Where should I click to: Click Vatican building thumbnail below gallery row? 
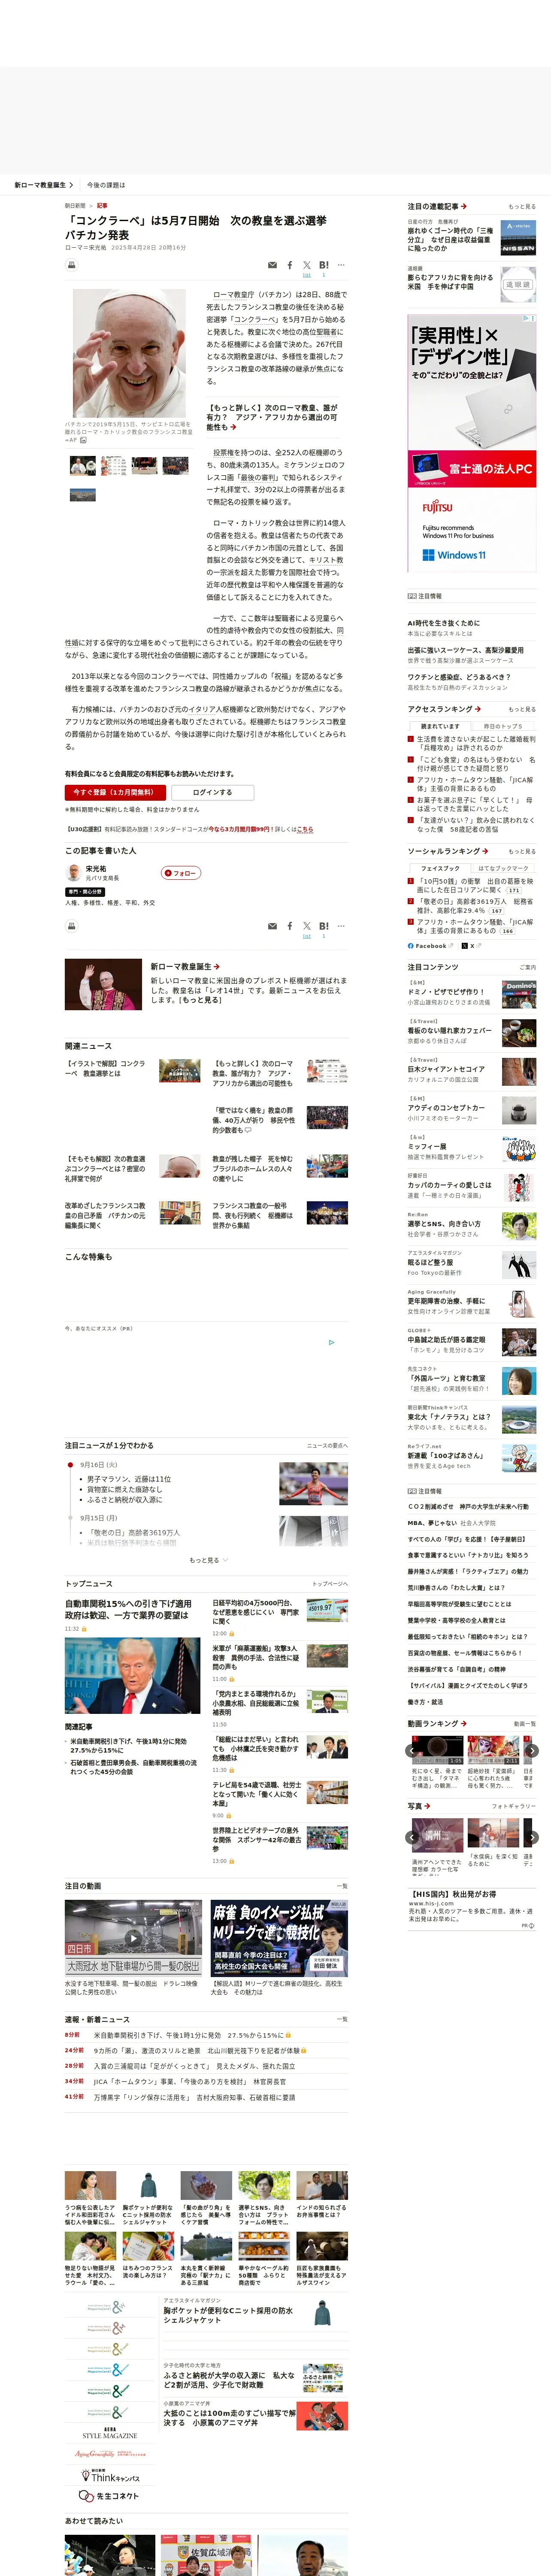coord(83,495)
